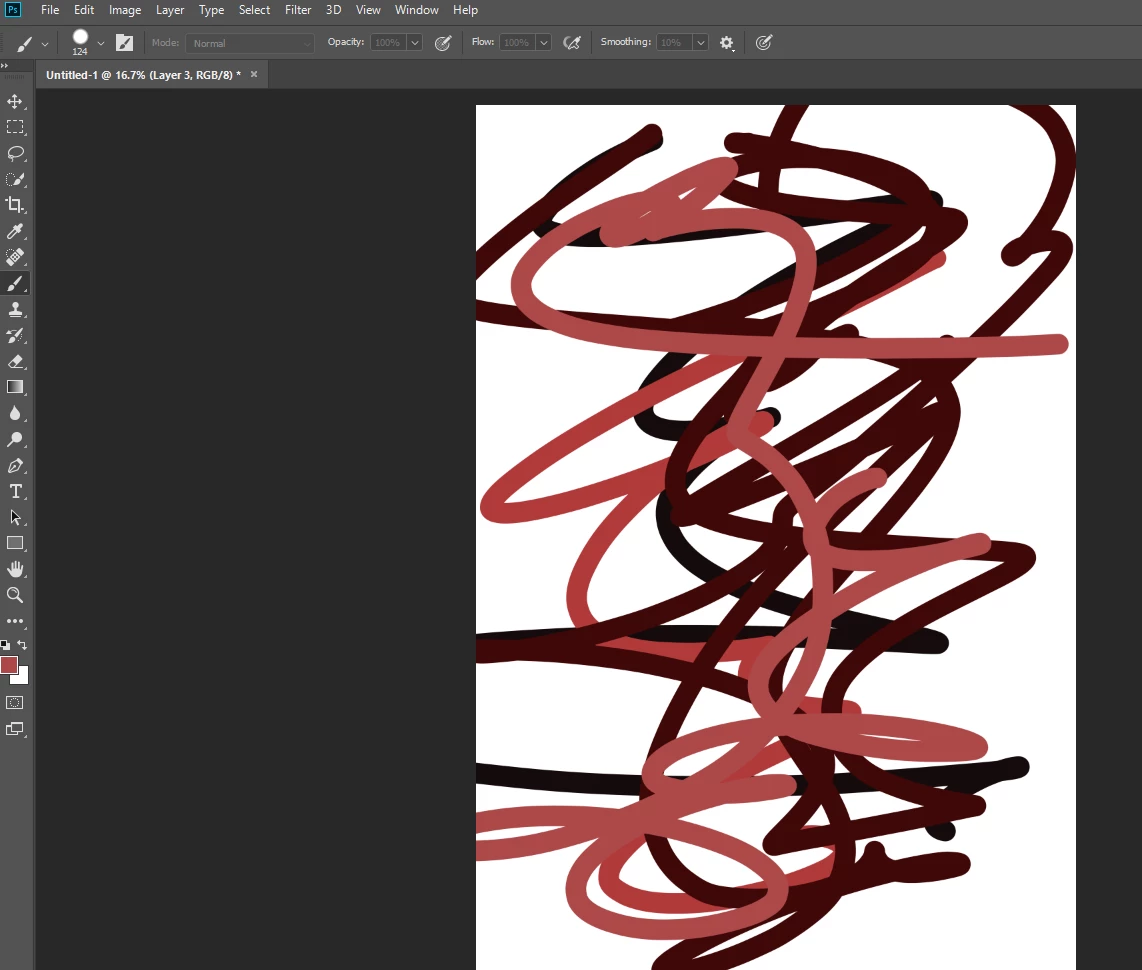Select the Zoom tool

(x=15, y=595)
